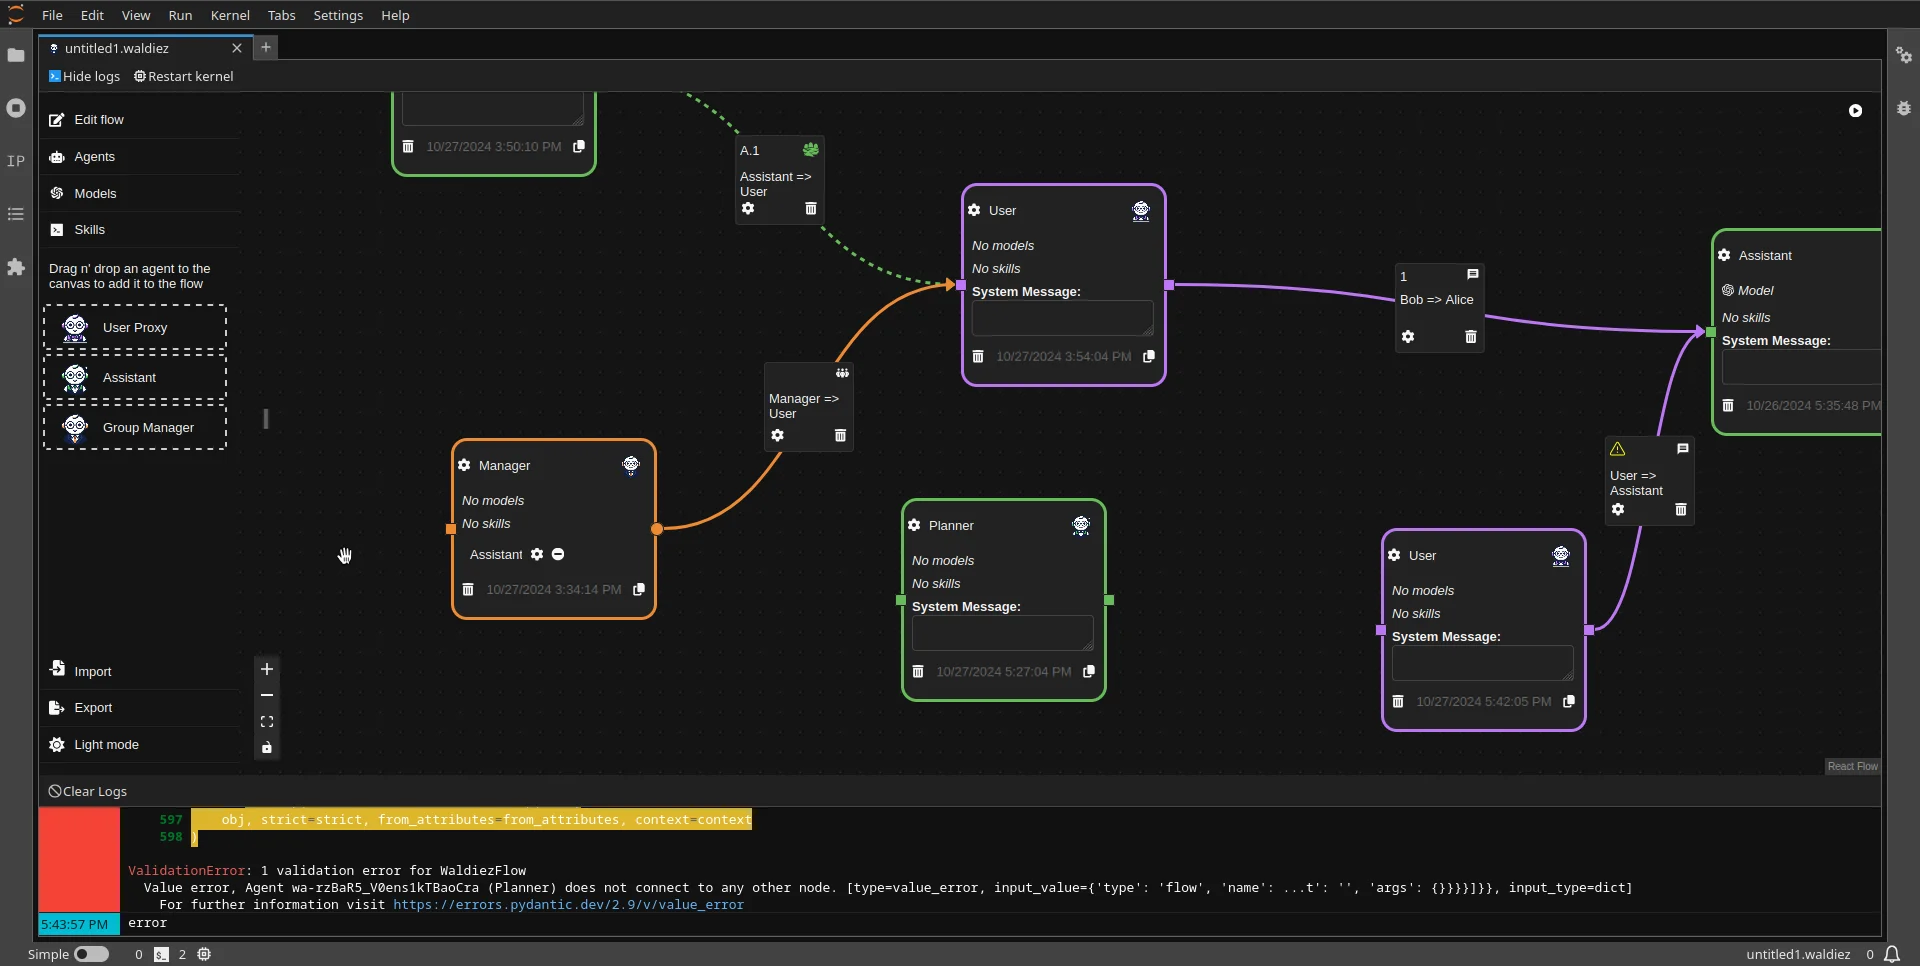Expand the Models section in sidebar
Screen dimensions: 1920x966
tap(95, 194)
